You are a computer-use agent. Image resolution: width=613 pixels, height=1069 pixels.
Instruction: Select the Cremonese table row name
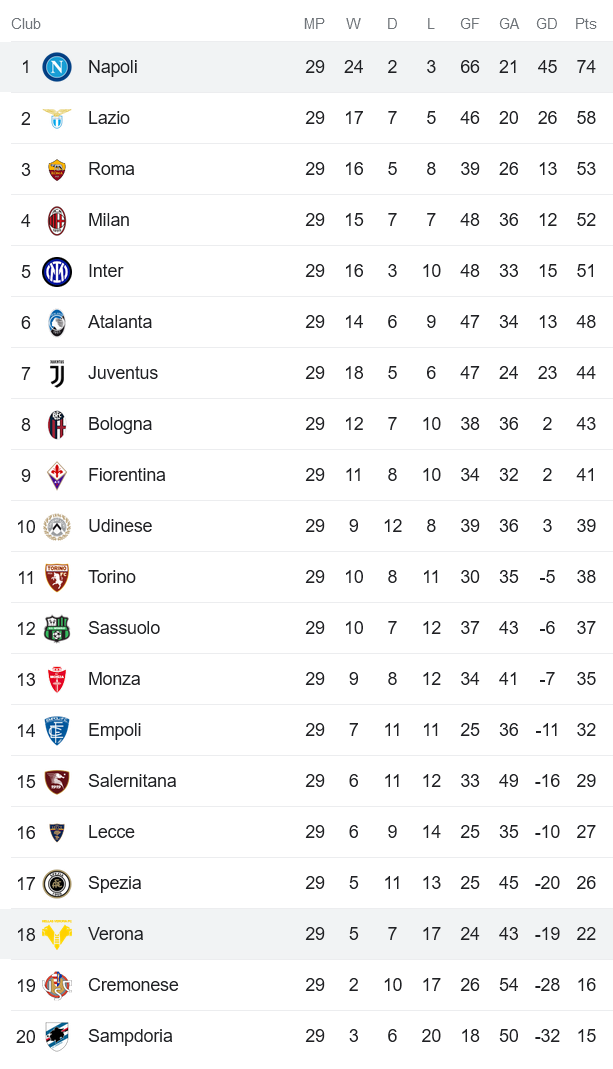pyautogui.click(x=133, y=985)
